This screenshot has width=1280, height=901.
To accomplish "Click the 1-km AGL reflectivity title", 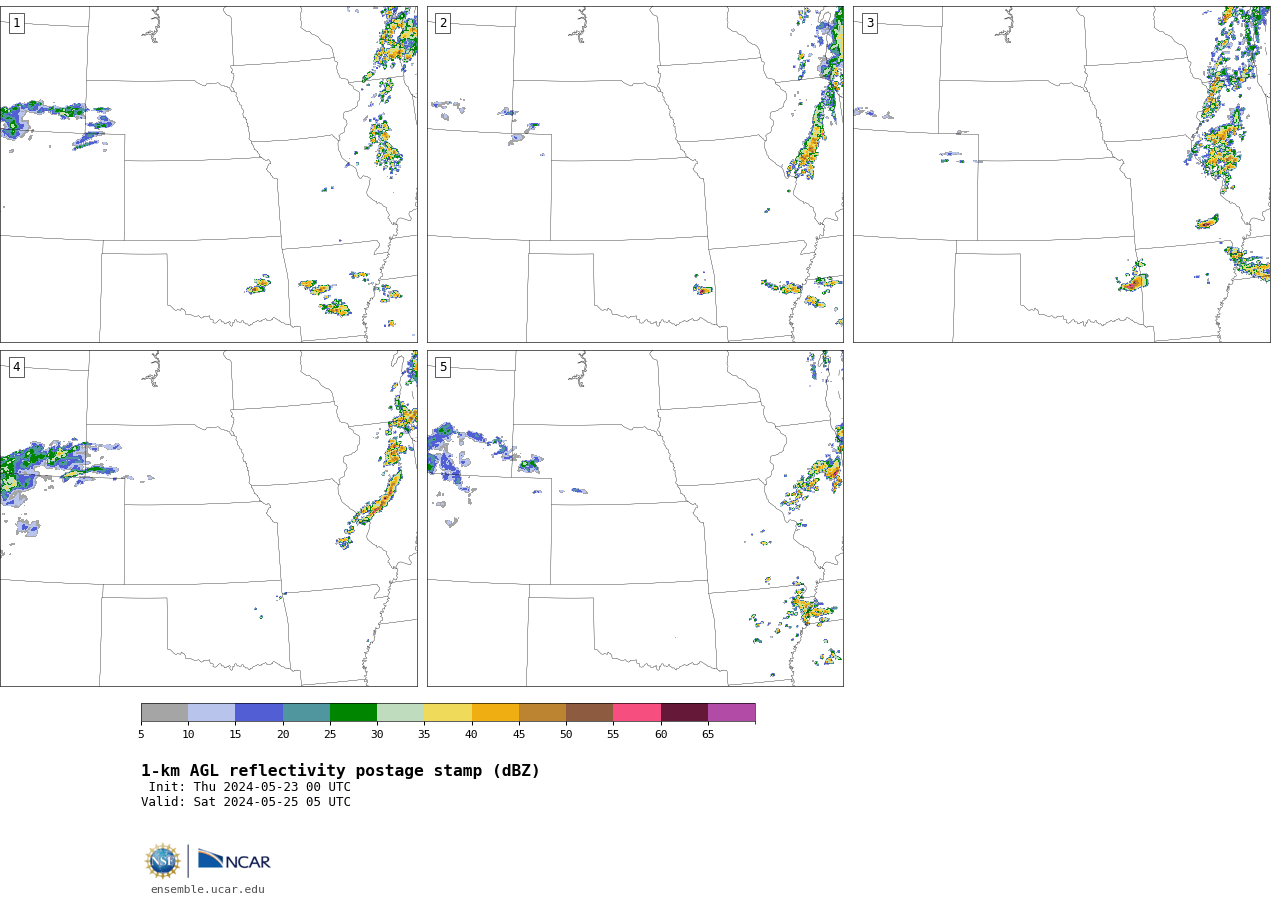I will coord(340,771).
